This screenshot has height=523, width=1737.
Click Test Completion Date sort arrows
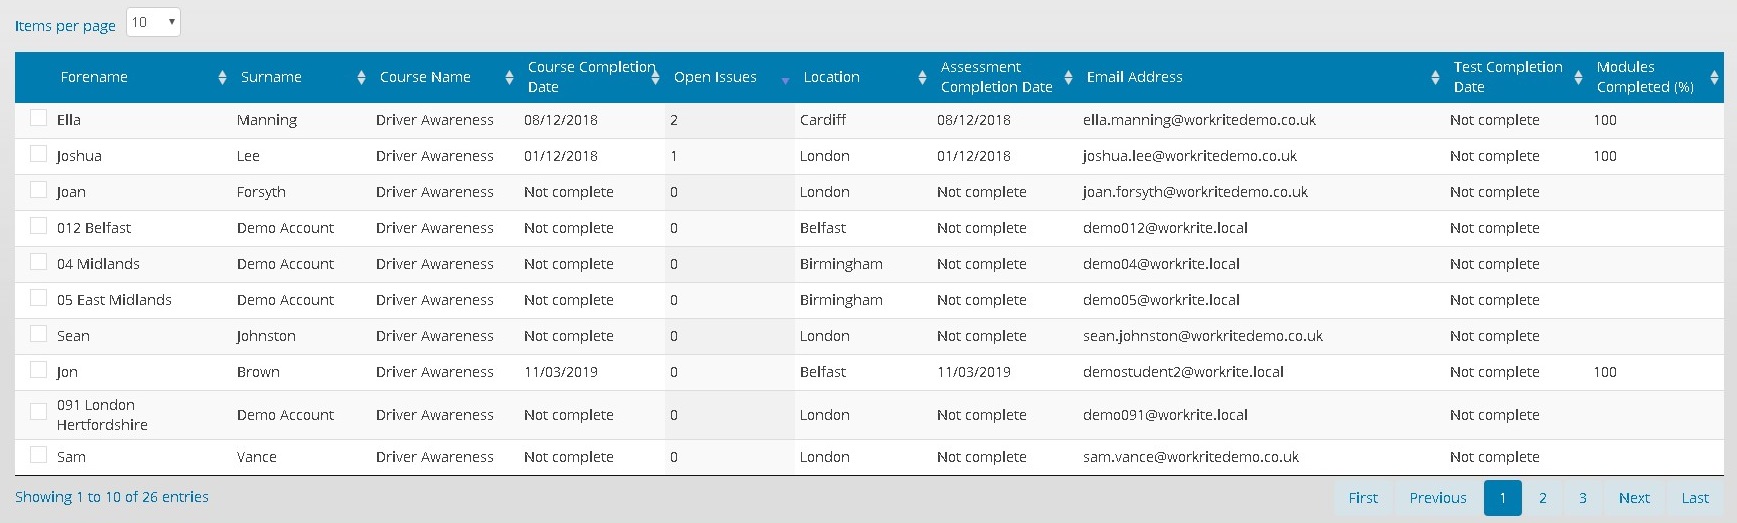tap(1578, 78)
